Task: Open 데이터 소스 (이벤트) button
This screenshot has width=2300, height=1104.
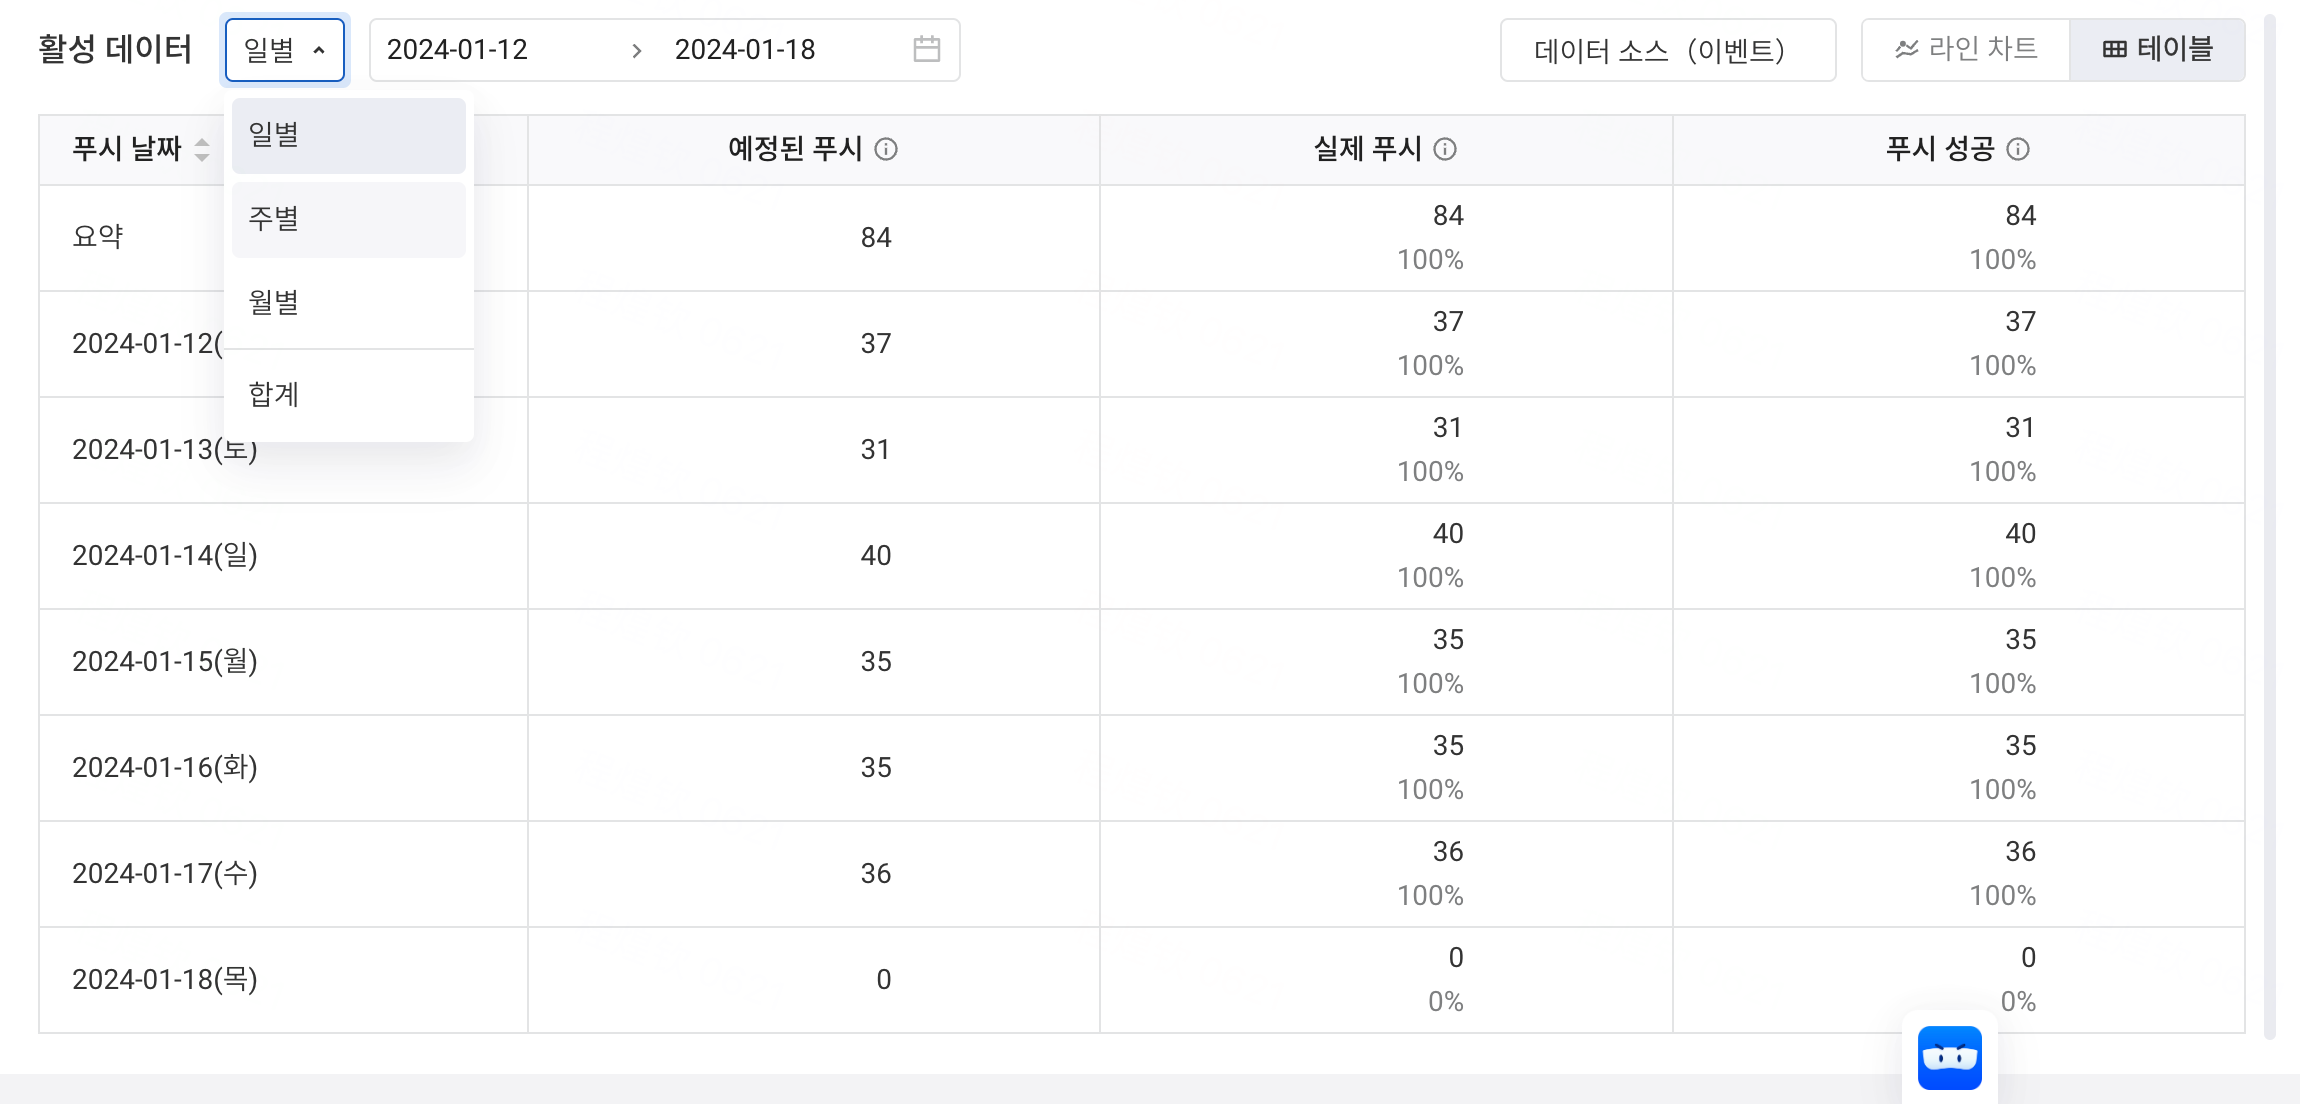Action: pos(1668,49)
